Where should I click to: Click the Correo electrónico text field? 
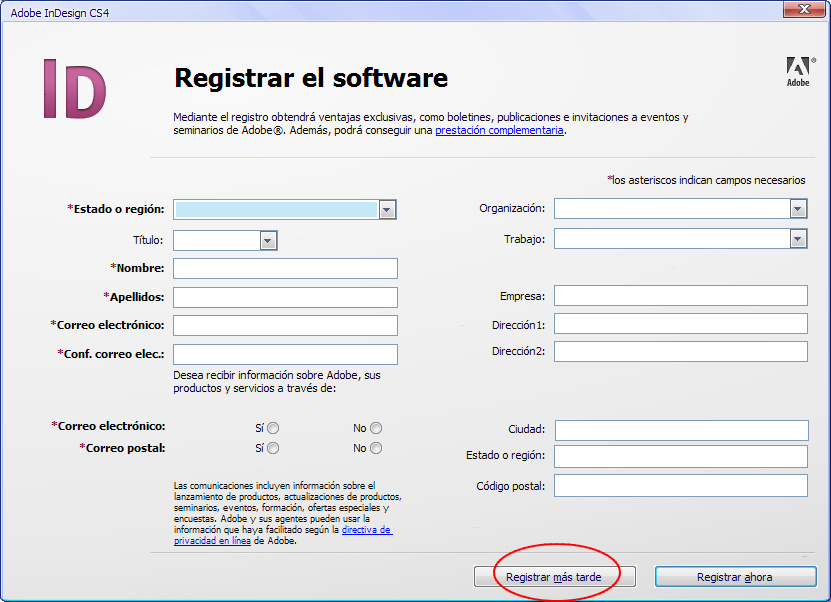point(285,325)
